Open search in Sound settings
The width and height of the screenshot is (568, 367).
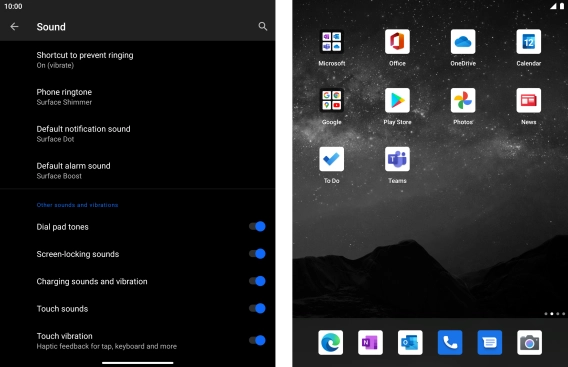(263, 26)
